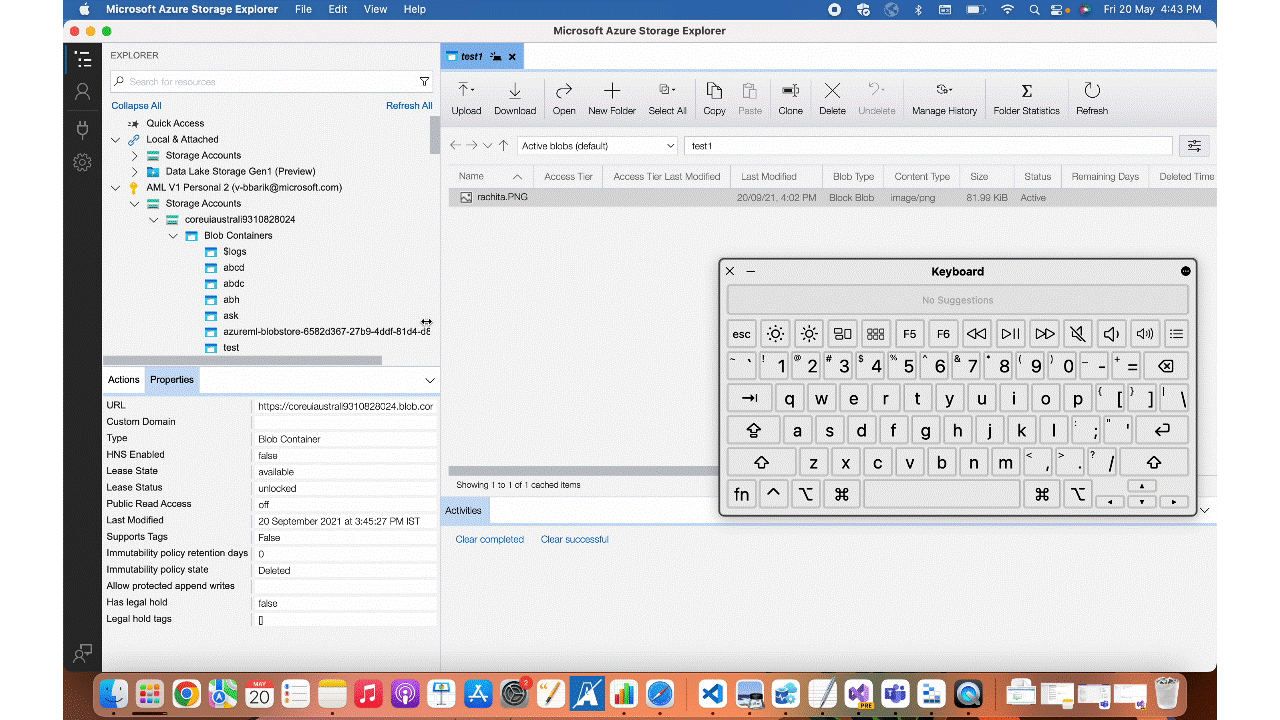
Task: Open the Trash in the Dock
Action: (1167, 693)
